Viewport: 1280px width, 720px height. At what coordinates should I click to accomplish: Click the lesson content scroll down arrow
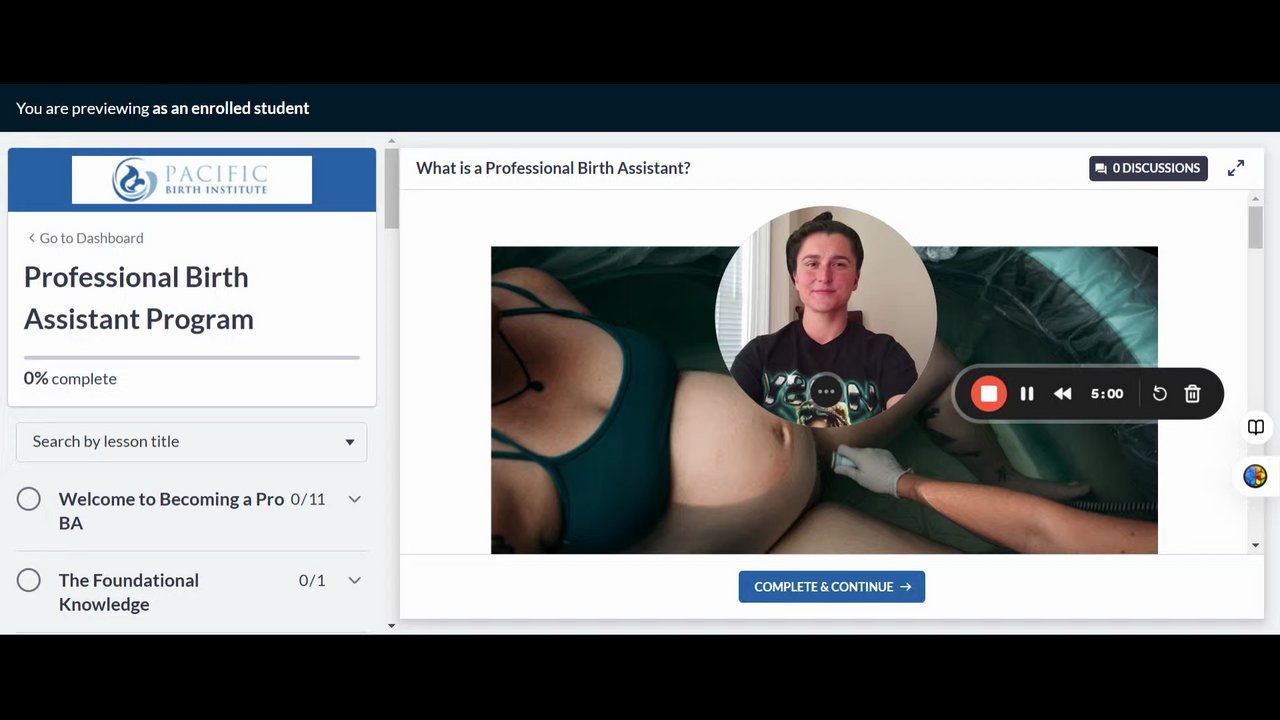click(x=1256, y=545)
